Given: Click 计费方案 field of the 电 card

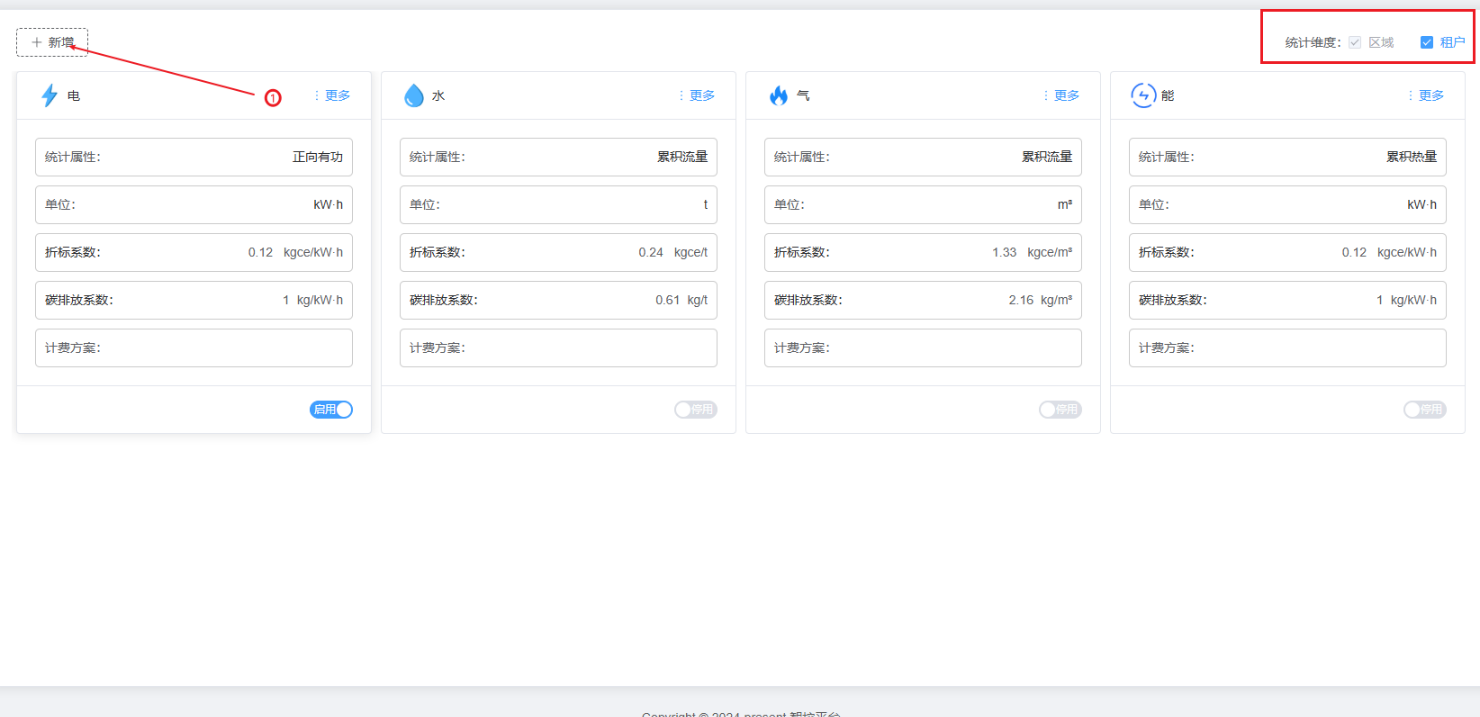Looking at the screenshot, I should [194, 348].
